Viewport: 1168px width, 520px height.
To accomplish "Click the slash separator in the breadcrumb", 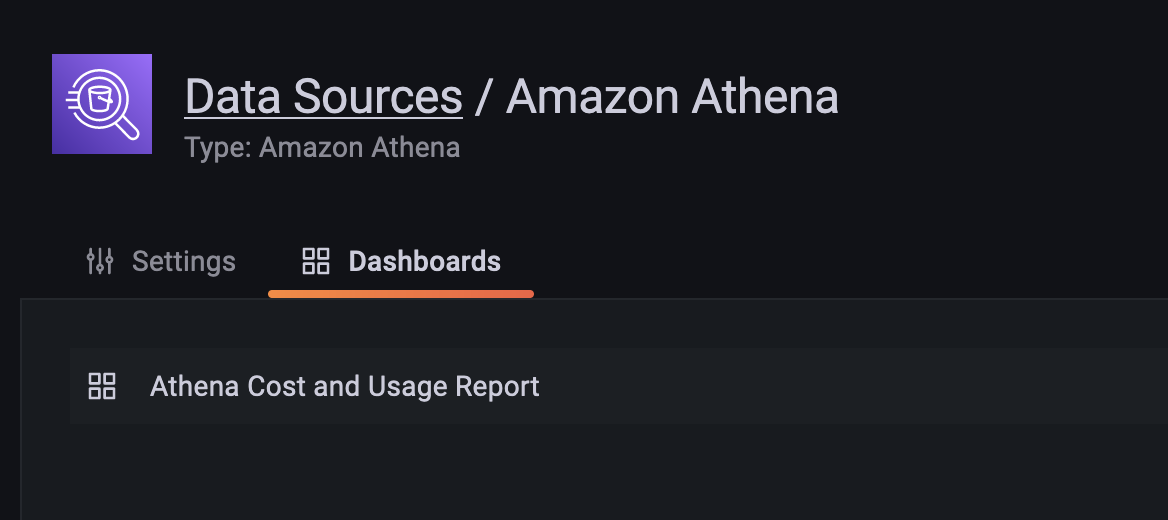I will 484,97.
